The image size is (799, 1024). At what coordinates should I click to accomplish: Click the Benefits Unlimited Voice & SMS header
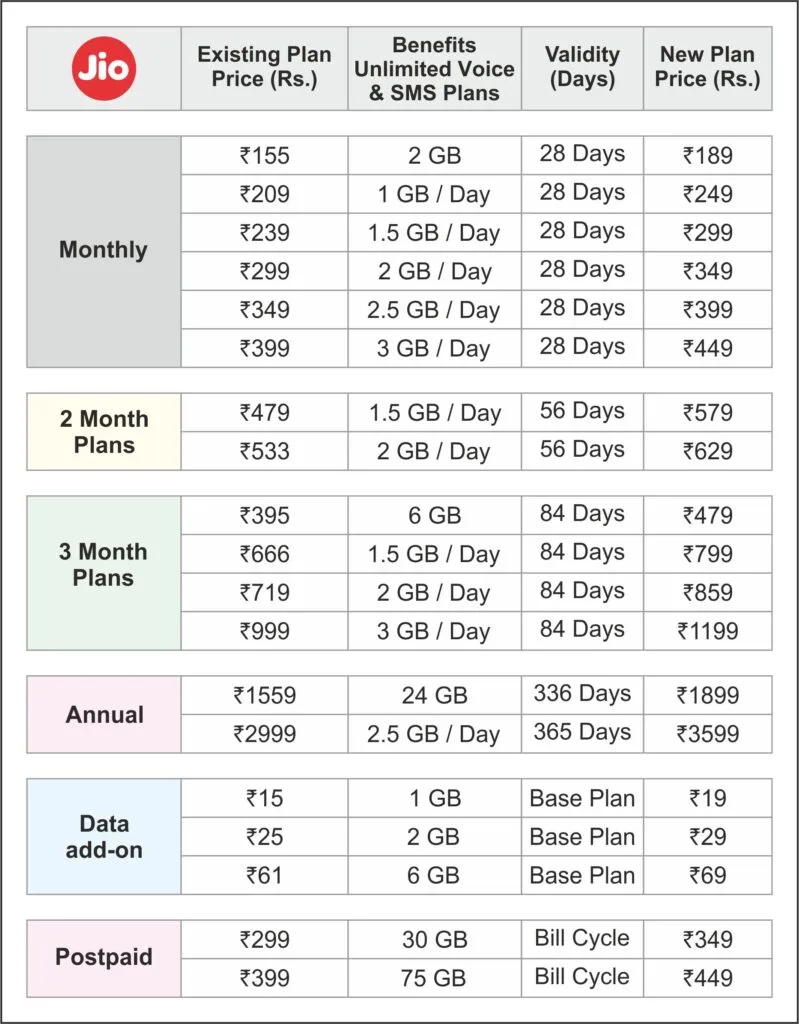434,69
